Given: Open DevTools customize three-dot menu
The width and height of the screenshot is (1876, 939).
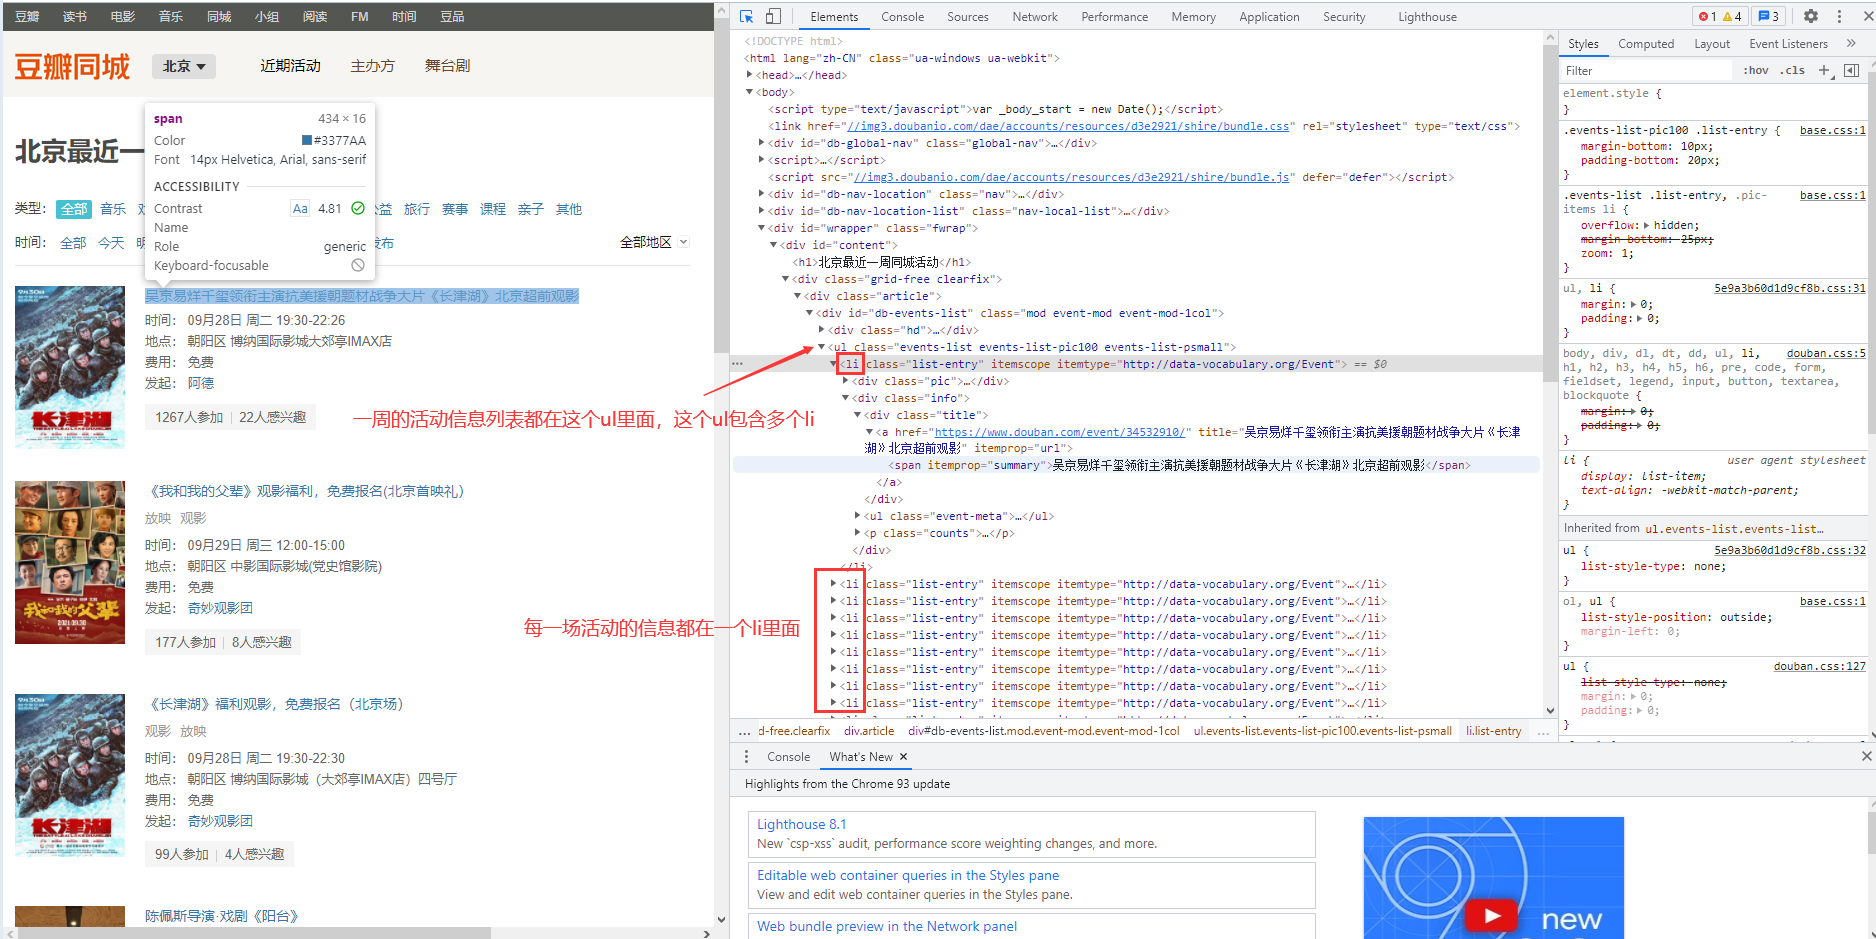Looking at the screenshot, I should 1839,16.
